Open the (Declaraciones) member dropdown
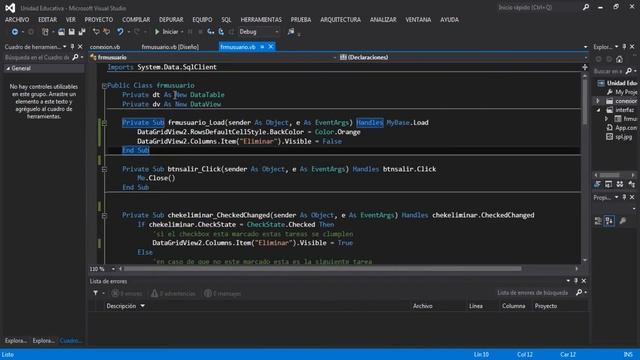640x360 pixels. 463,58
